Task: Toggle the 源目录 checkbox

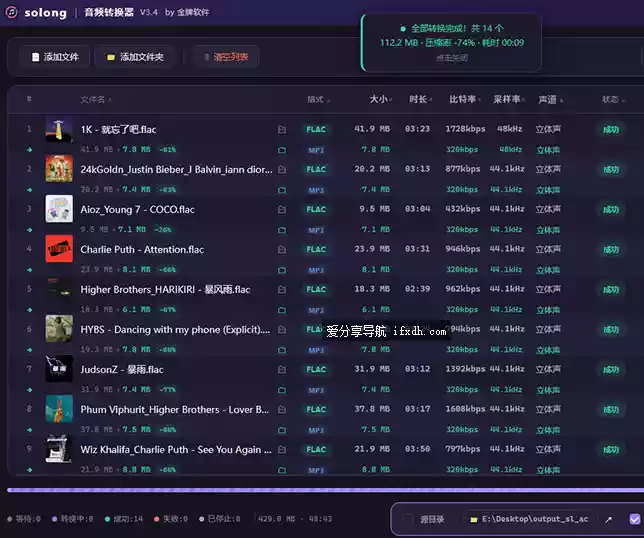Action: coord(407,519)
